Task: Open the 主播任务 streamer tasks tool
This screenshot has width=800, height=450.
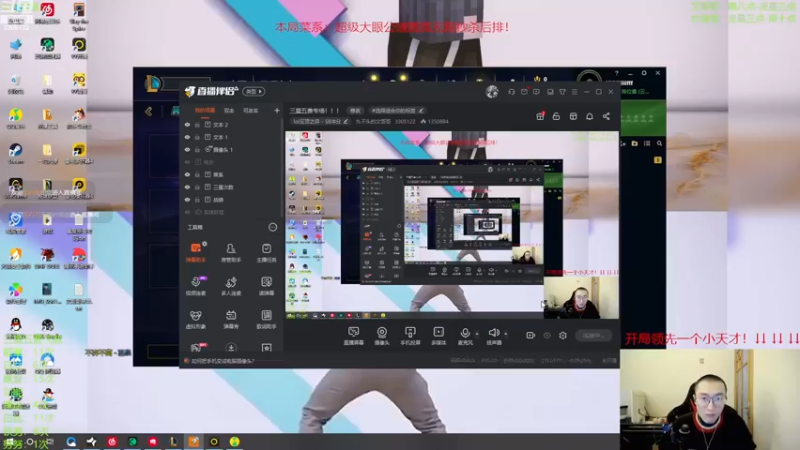Action: 266,252
